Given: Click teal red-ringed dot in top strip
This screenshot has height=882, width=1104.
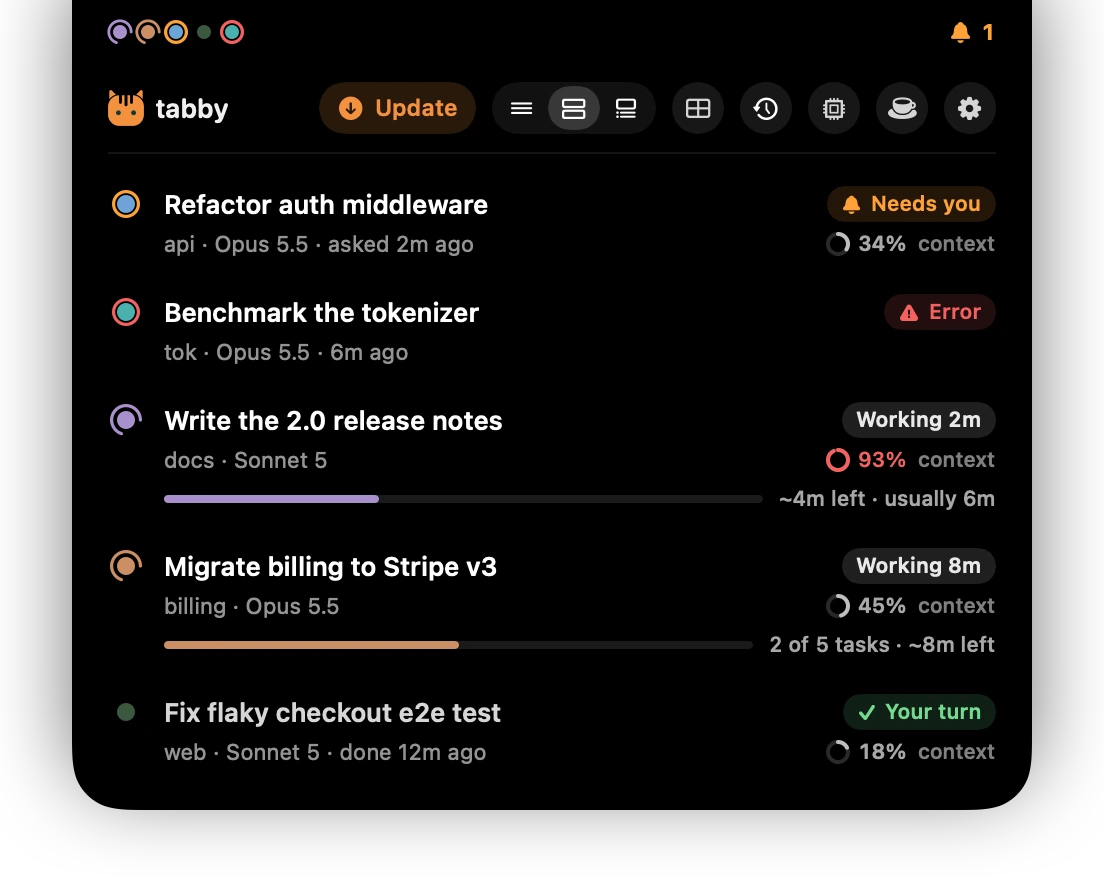Looking at the screenshot, I should pyautogui.click(x=232, y=32).
